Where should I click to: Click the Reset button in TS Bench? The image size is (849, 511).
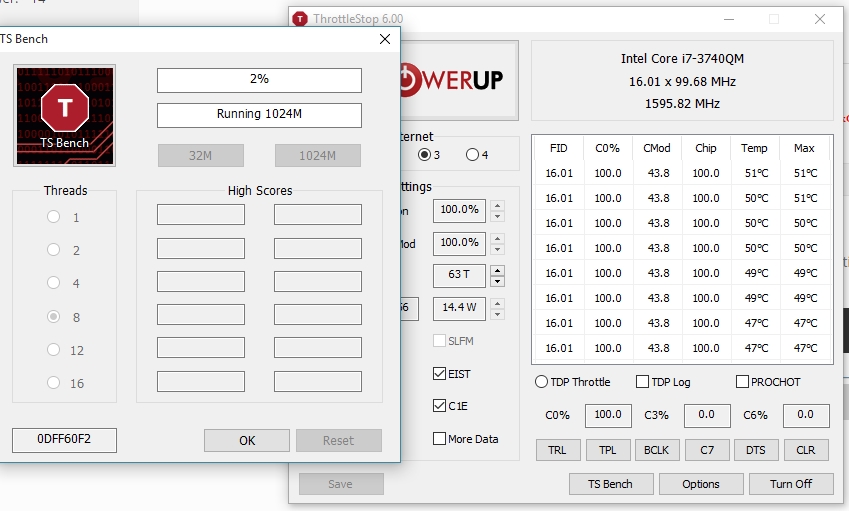pyautogui.click(x=338, y=441)
